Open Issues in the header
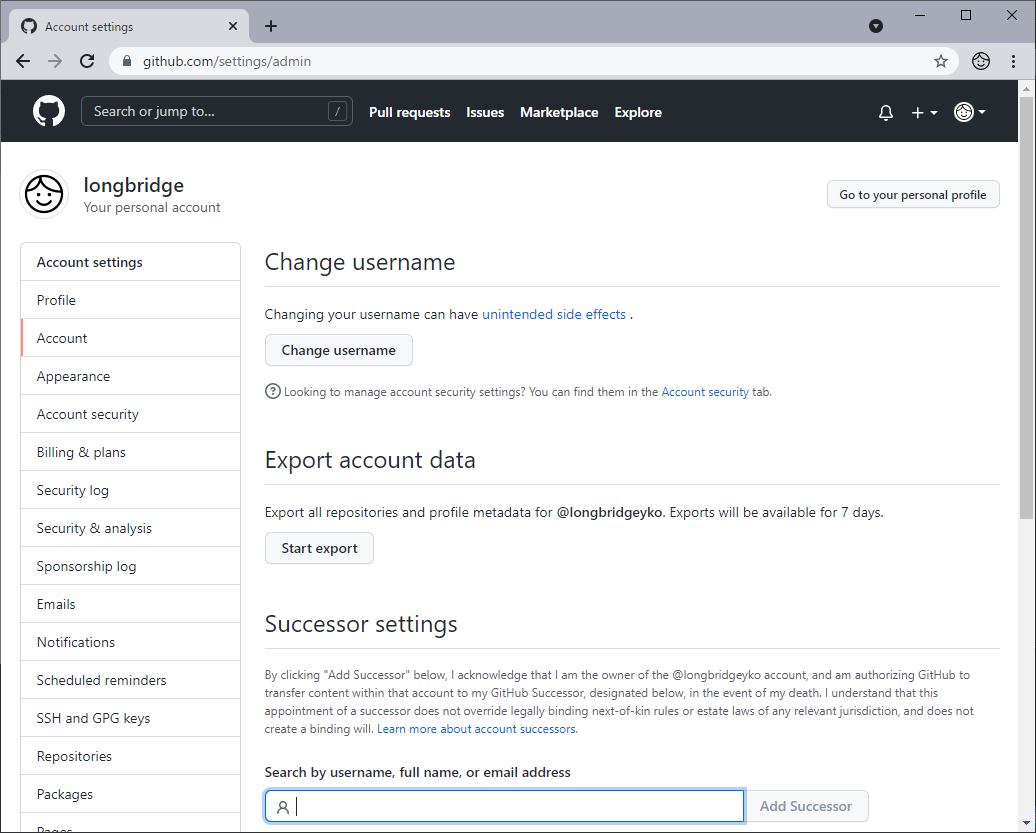The height and width of the screenshot is (833, 1036). click(484, 112)
